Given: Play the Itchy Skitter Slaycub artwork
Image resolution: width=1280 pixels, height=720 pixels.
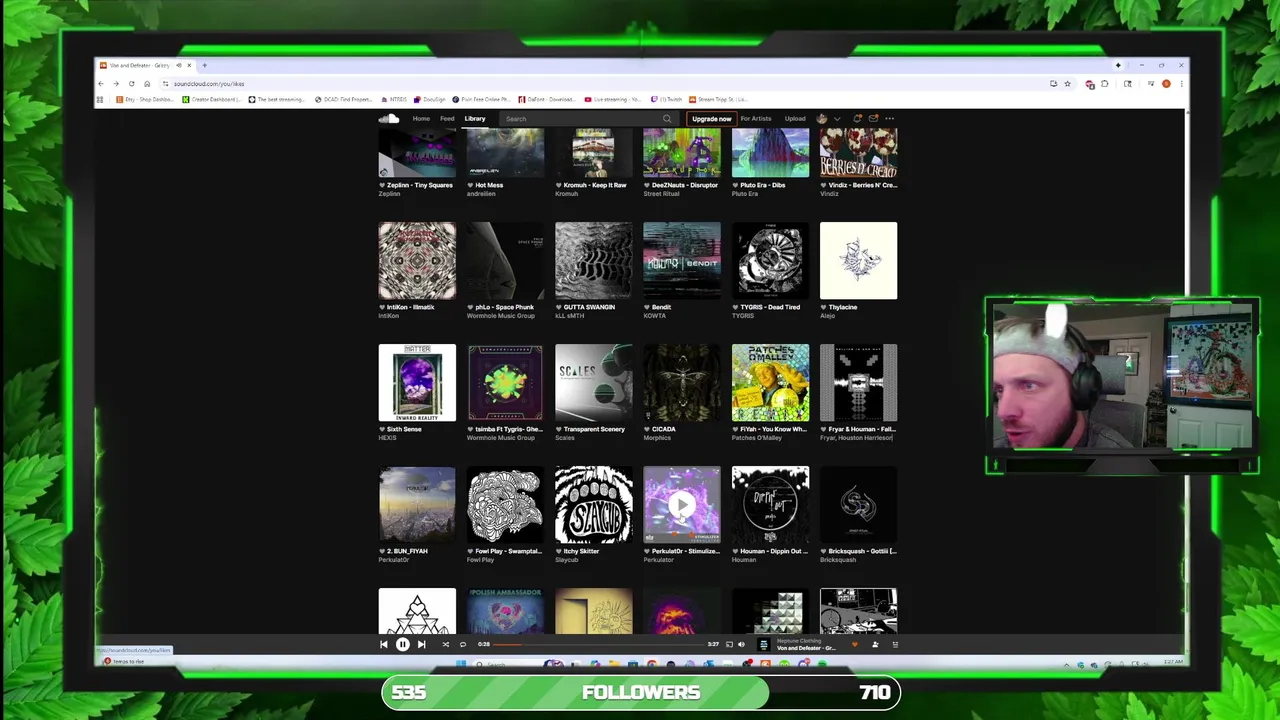Looking at the screenshot, I should pyautogui.click(x=594, y=504).
